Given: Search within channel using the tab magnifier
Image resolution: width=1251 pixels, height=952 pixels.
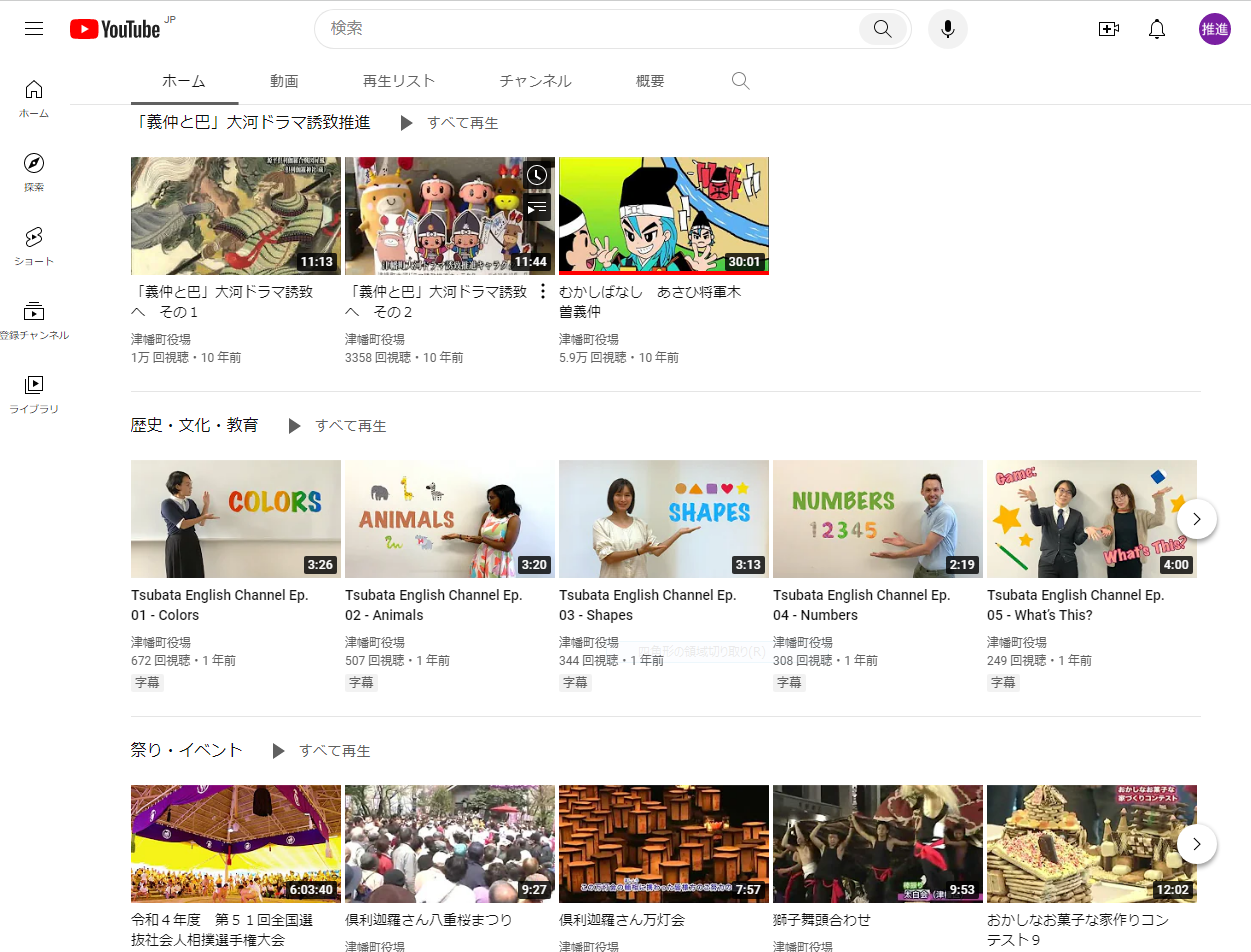Looking at the screenshot, I should pyautogui.click(x=740, y=81).
